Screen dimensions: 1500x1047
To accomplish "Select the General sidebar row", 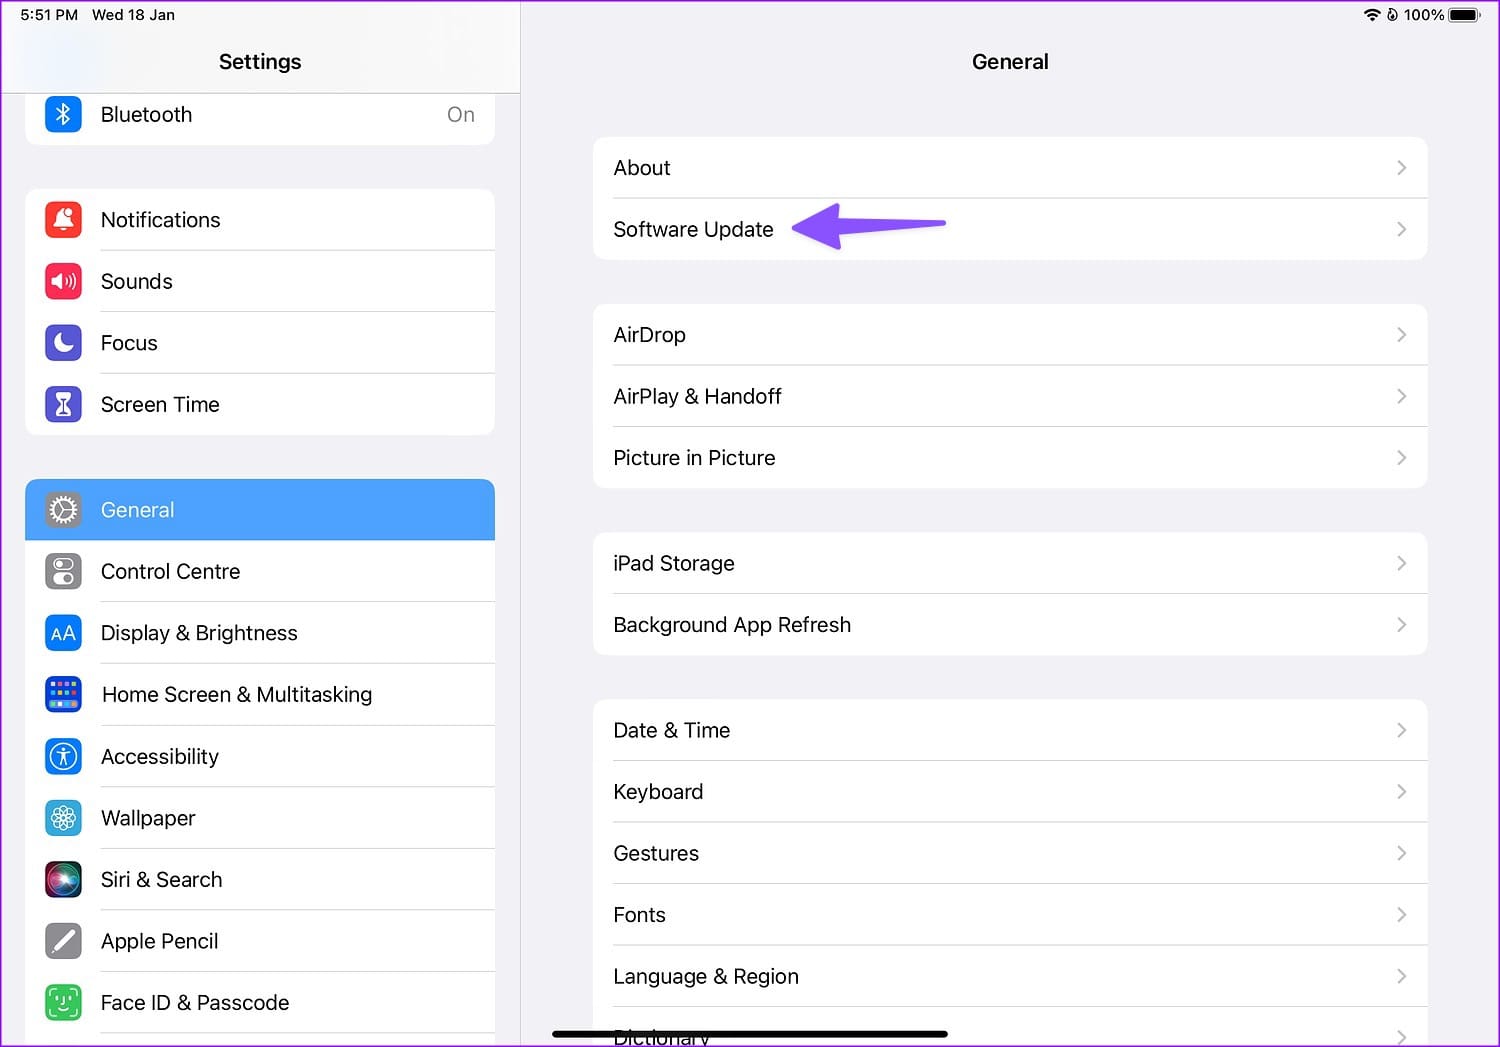I will 260,510.
